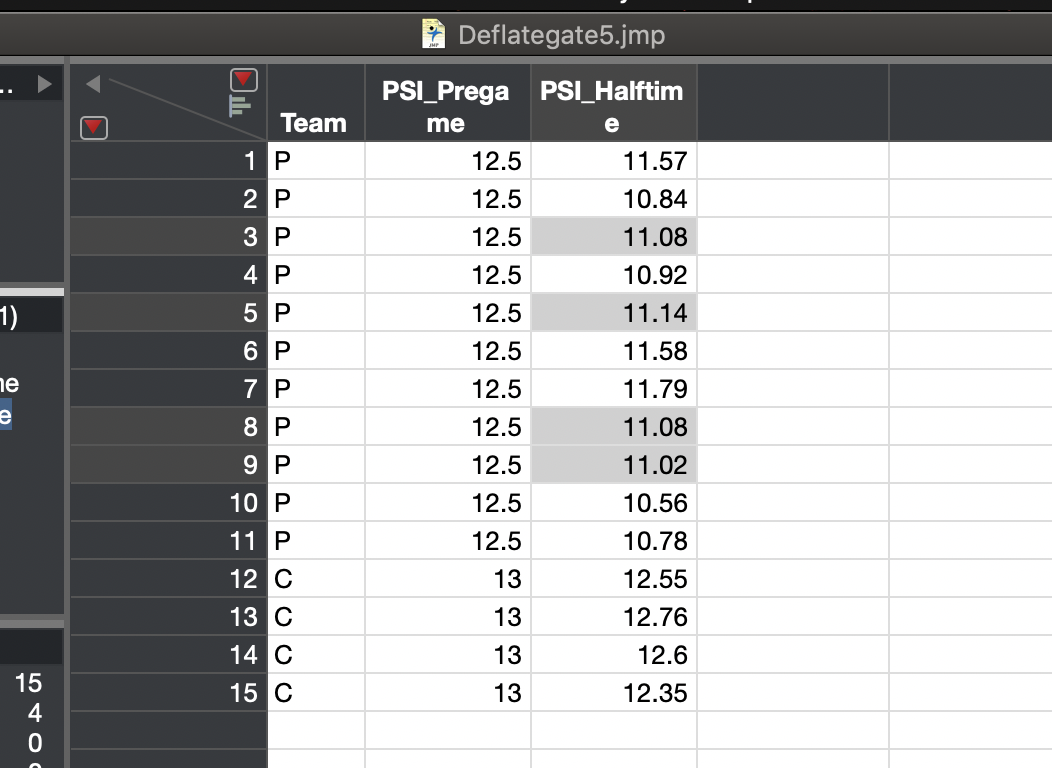Screen dimensions: 1052x768
Task: Click the shaded cell containing 11.14
Action: 613,313
